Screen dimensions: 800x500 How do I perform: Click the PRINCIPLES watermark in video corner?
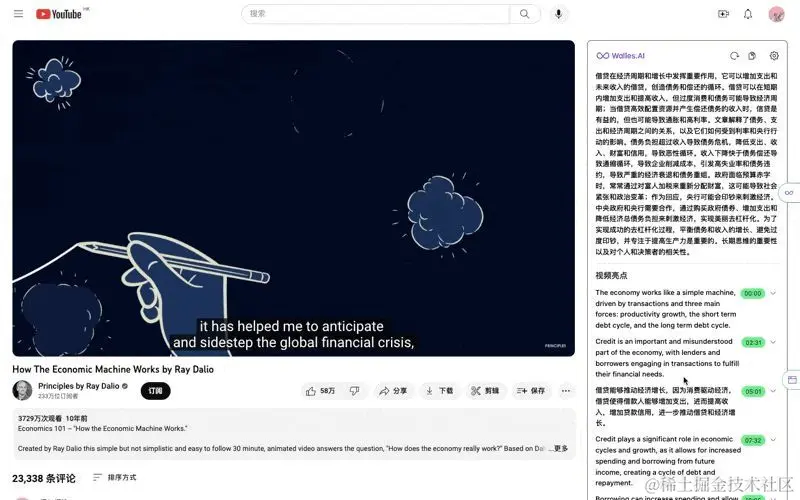pyautogui.click(x=555, y=346)
